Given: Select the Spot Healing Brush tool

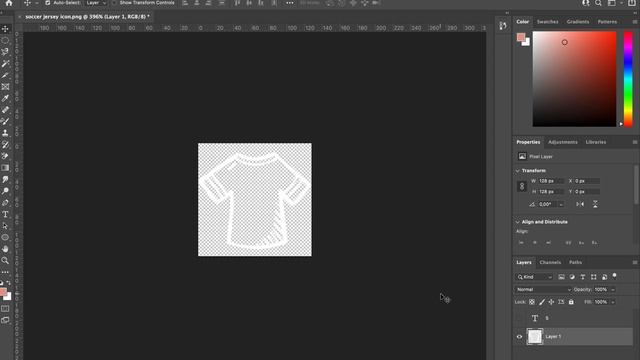Looking at the screenshot, I should coord(5,110).
